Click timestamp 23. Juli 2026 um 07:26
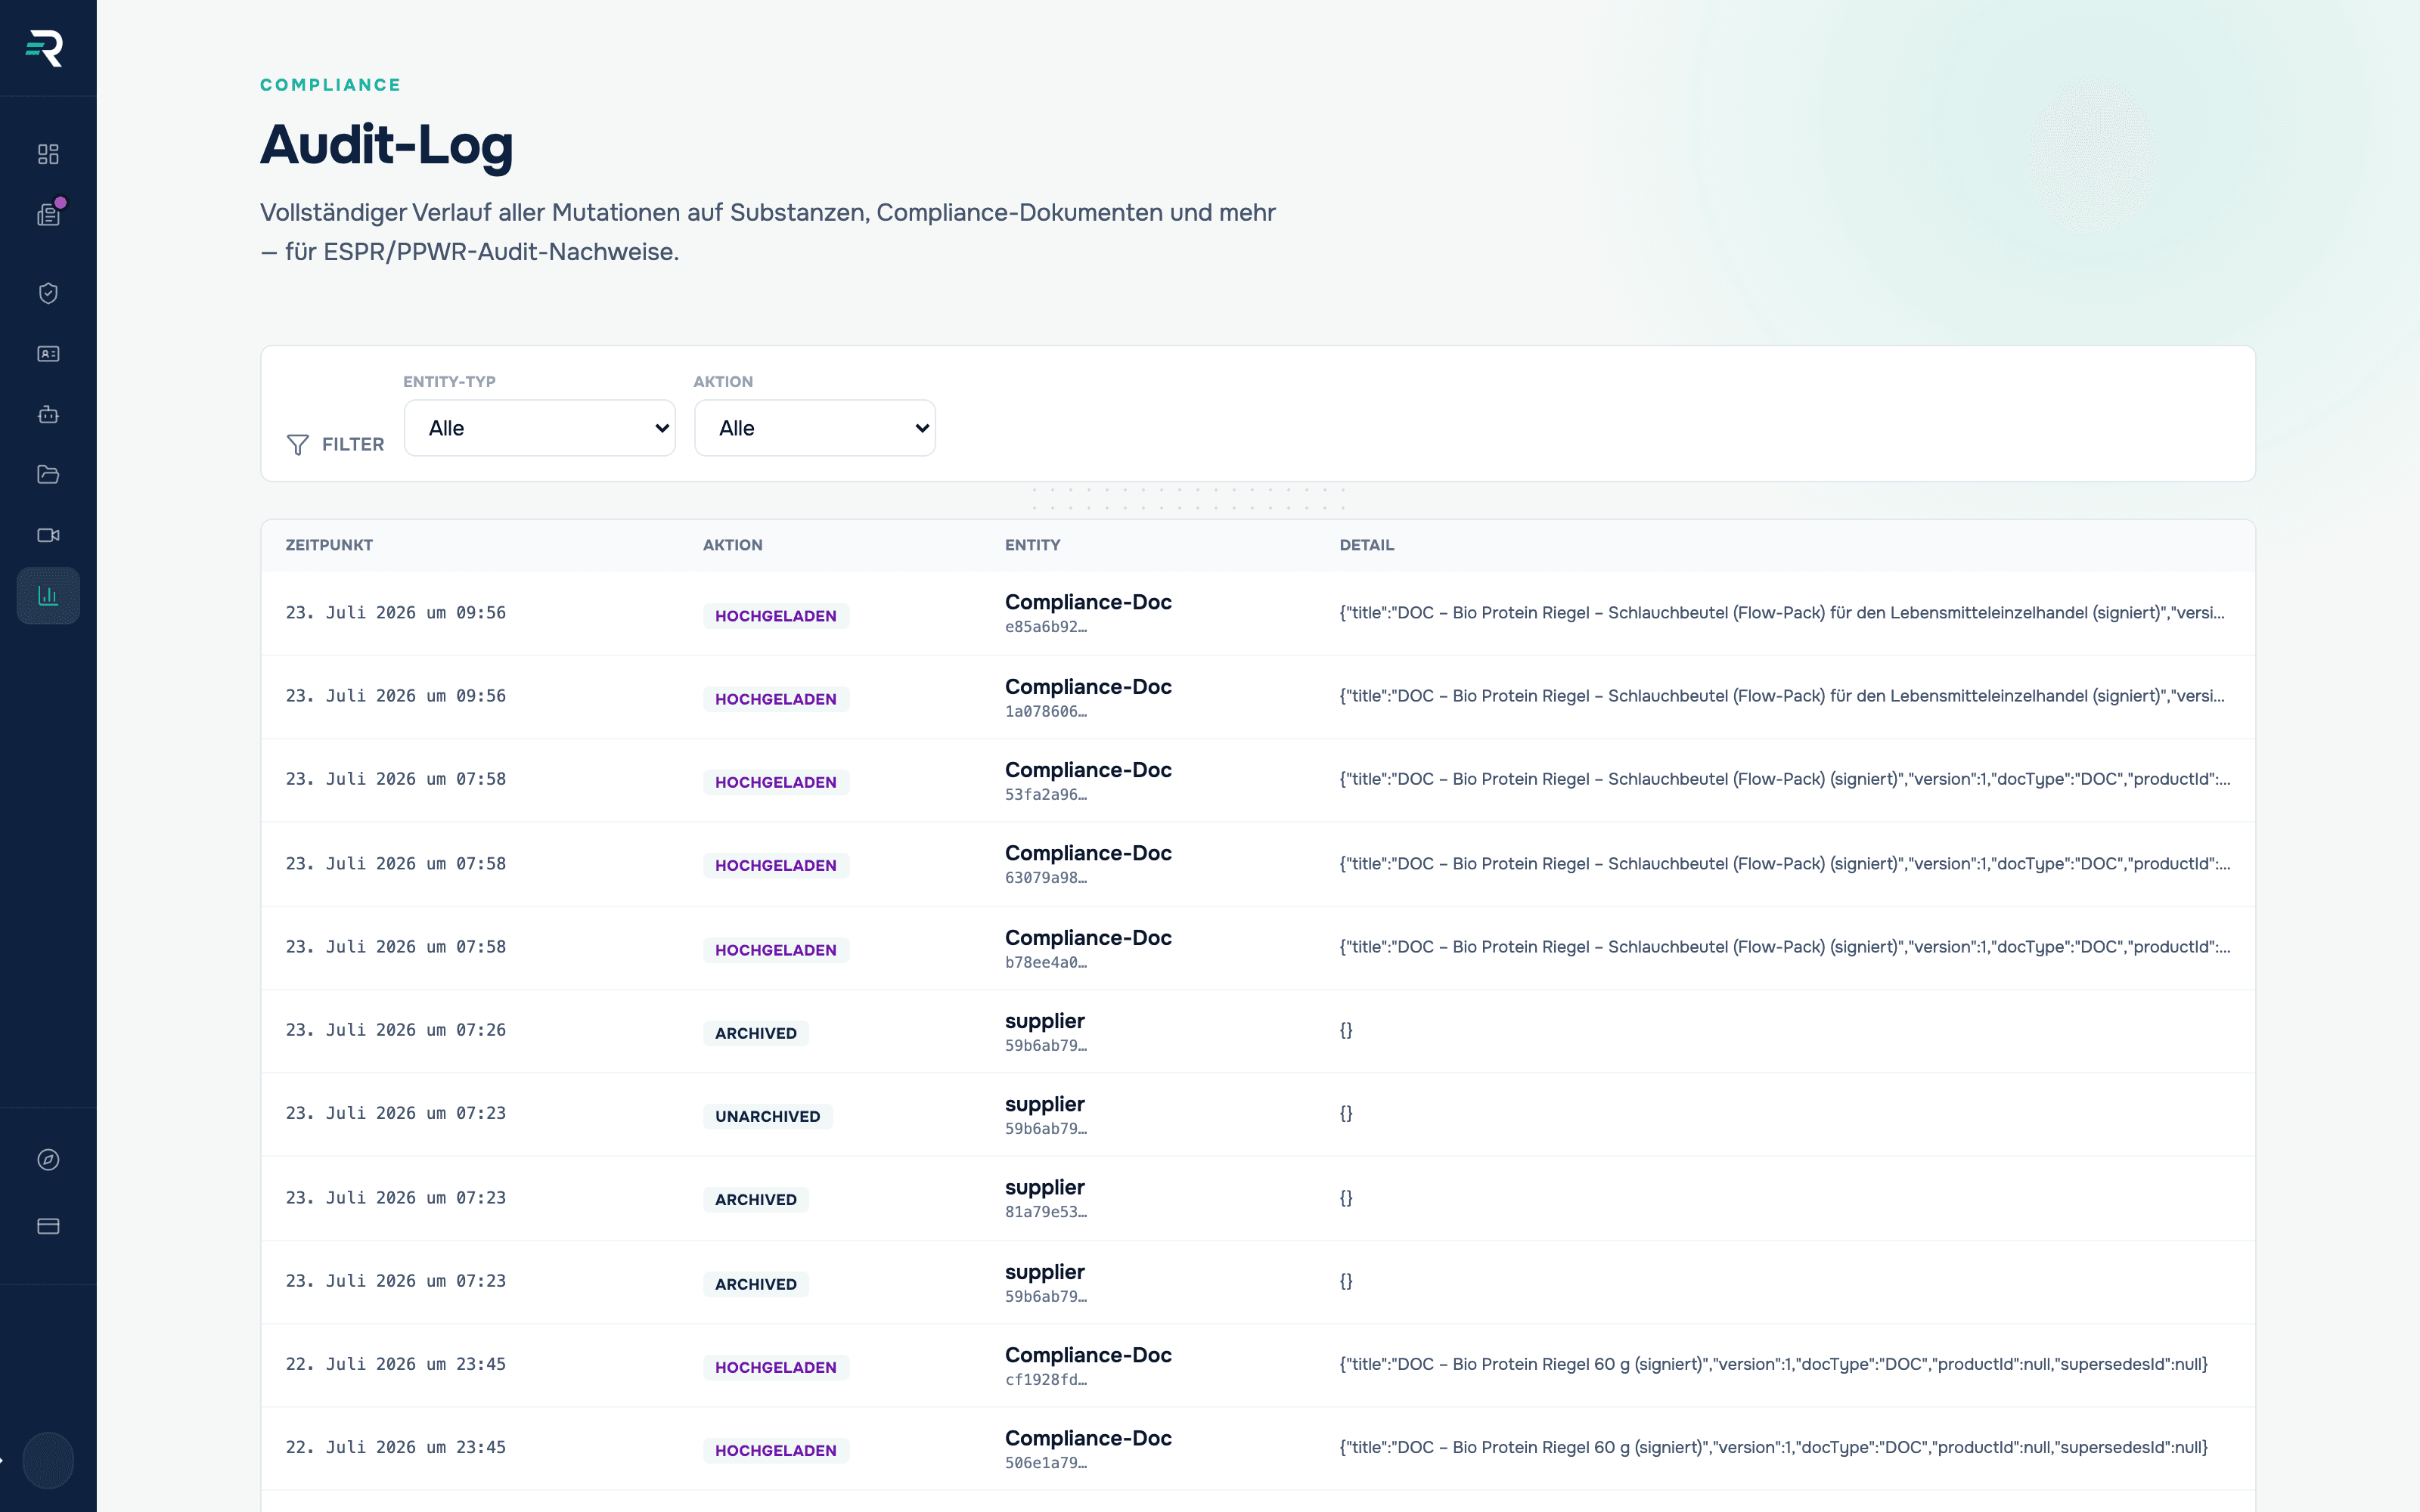This screenshot has height=1512, width=2420. 396,1030
